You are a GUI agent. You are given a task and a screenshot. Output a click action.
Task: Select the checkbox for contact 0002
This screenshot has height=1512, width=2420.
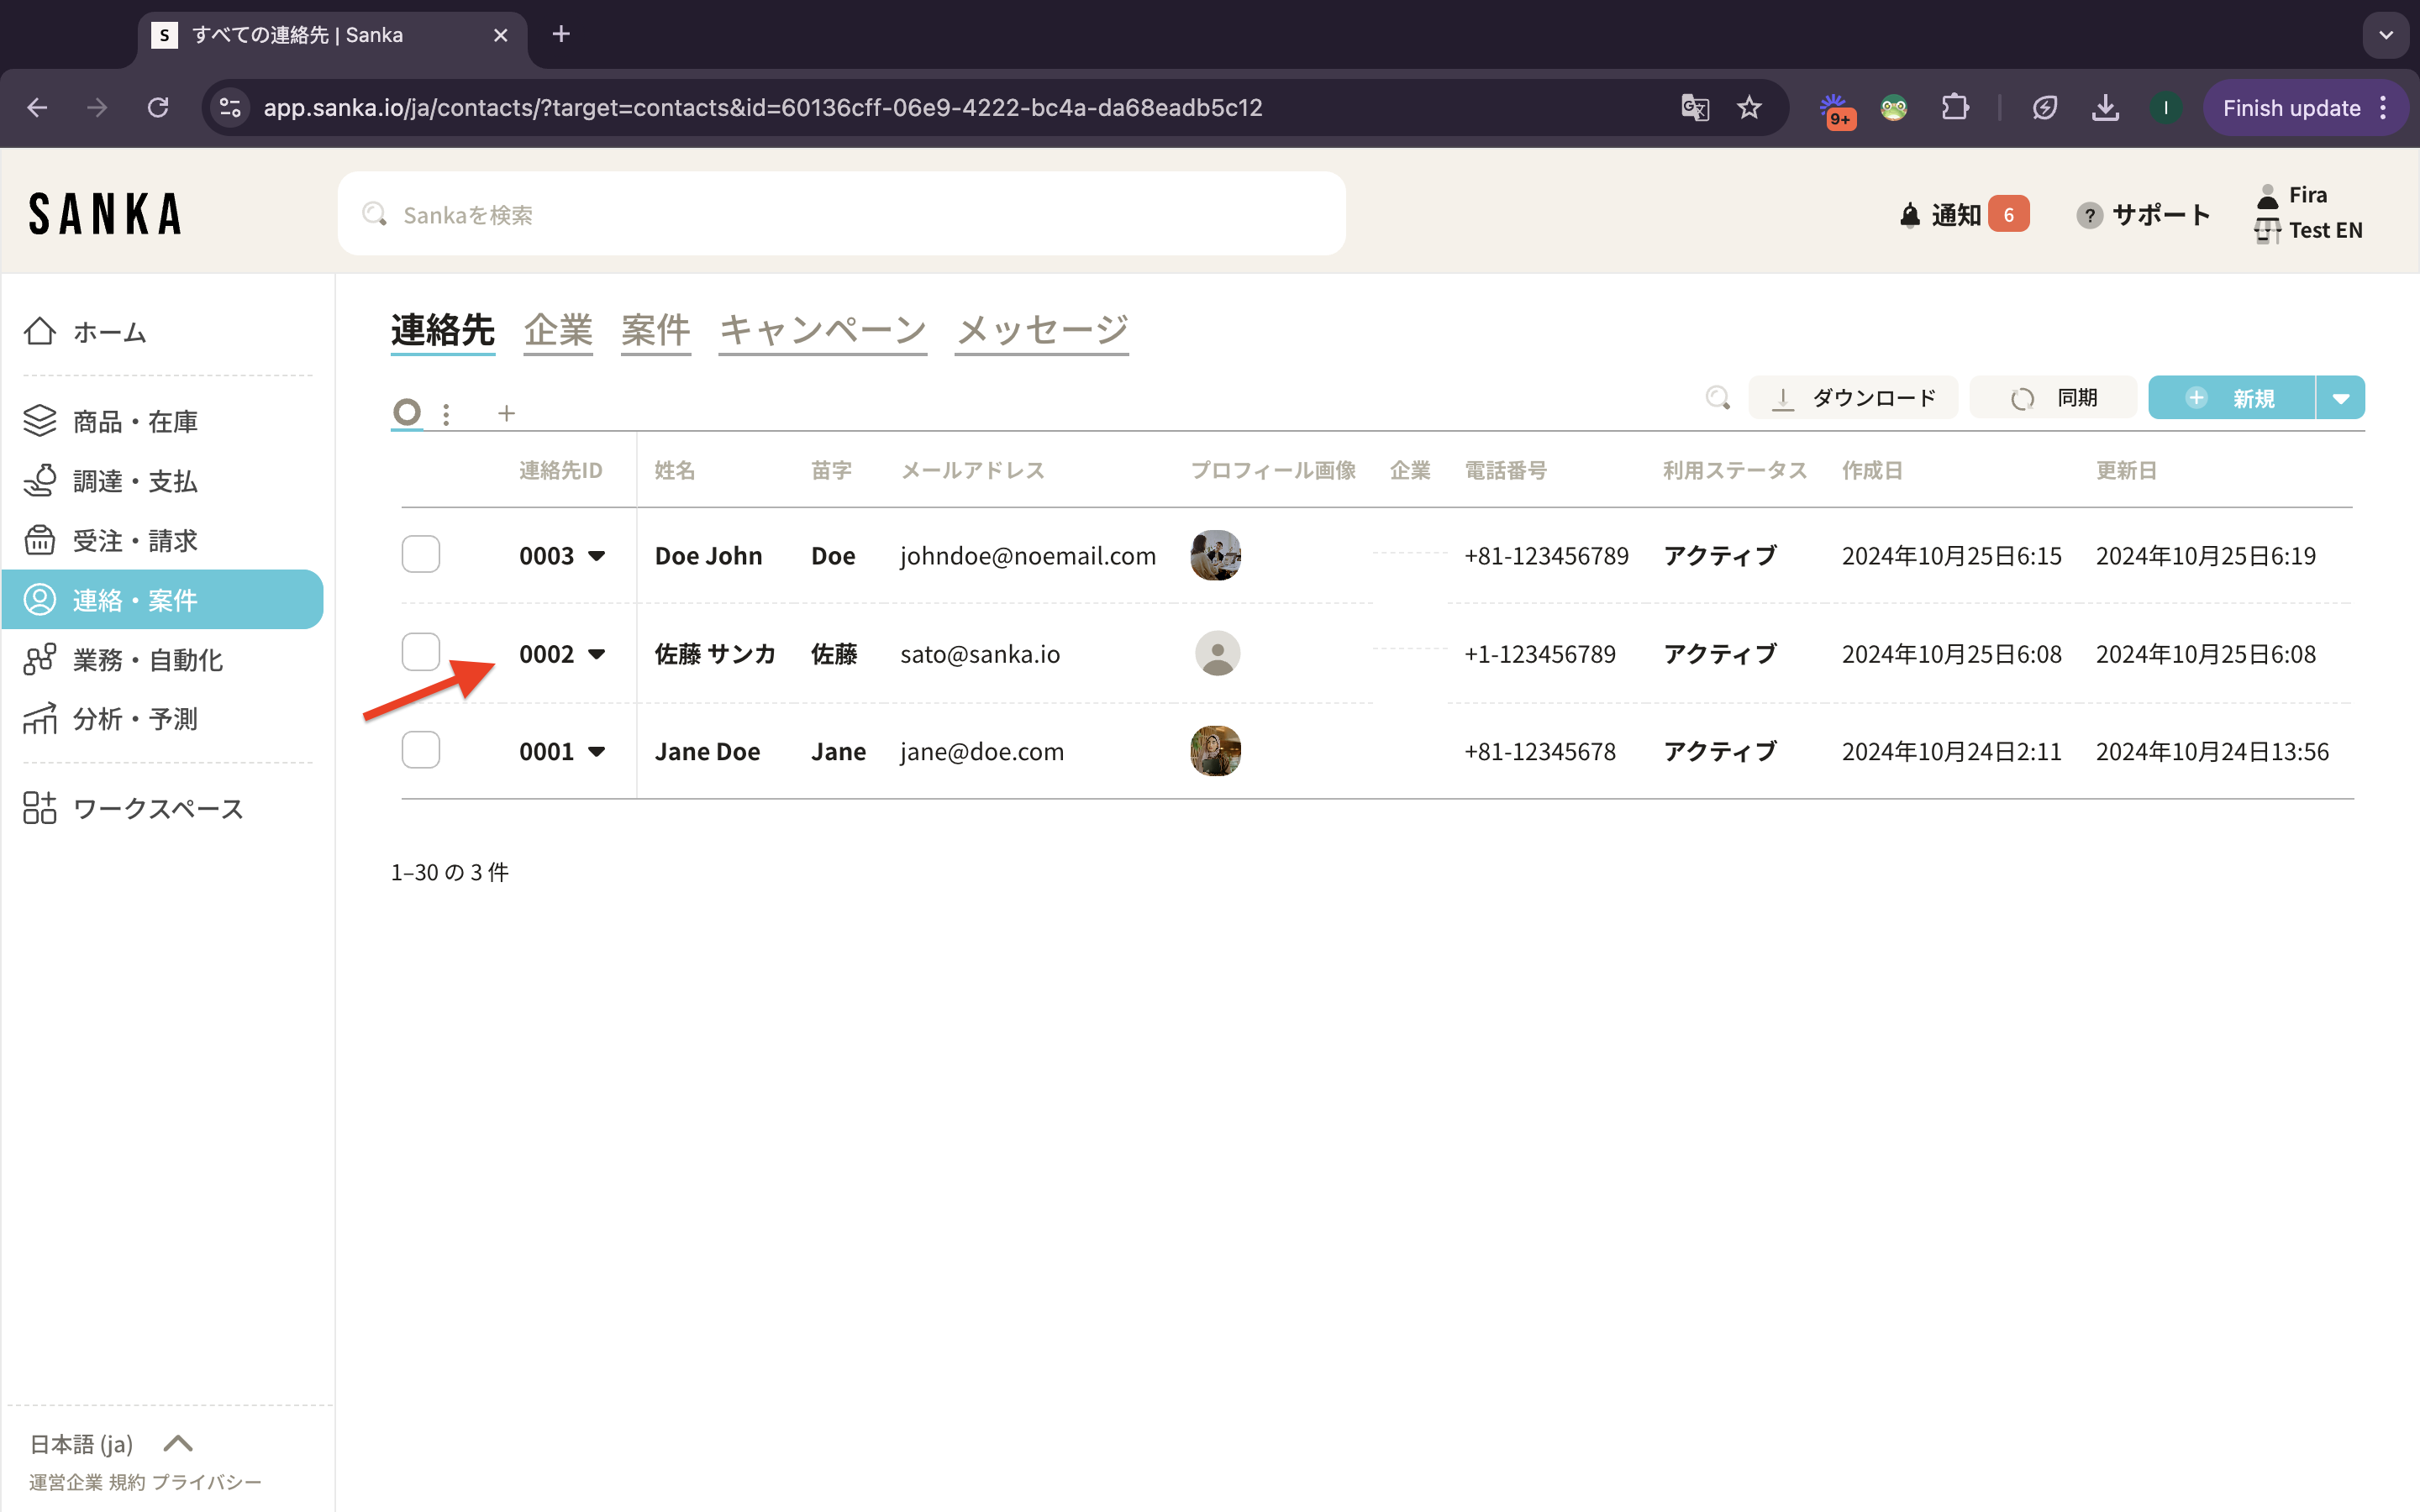pos(420,652)
